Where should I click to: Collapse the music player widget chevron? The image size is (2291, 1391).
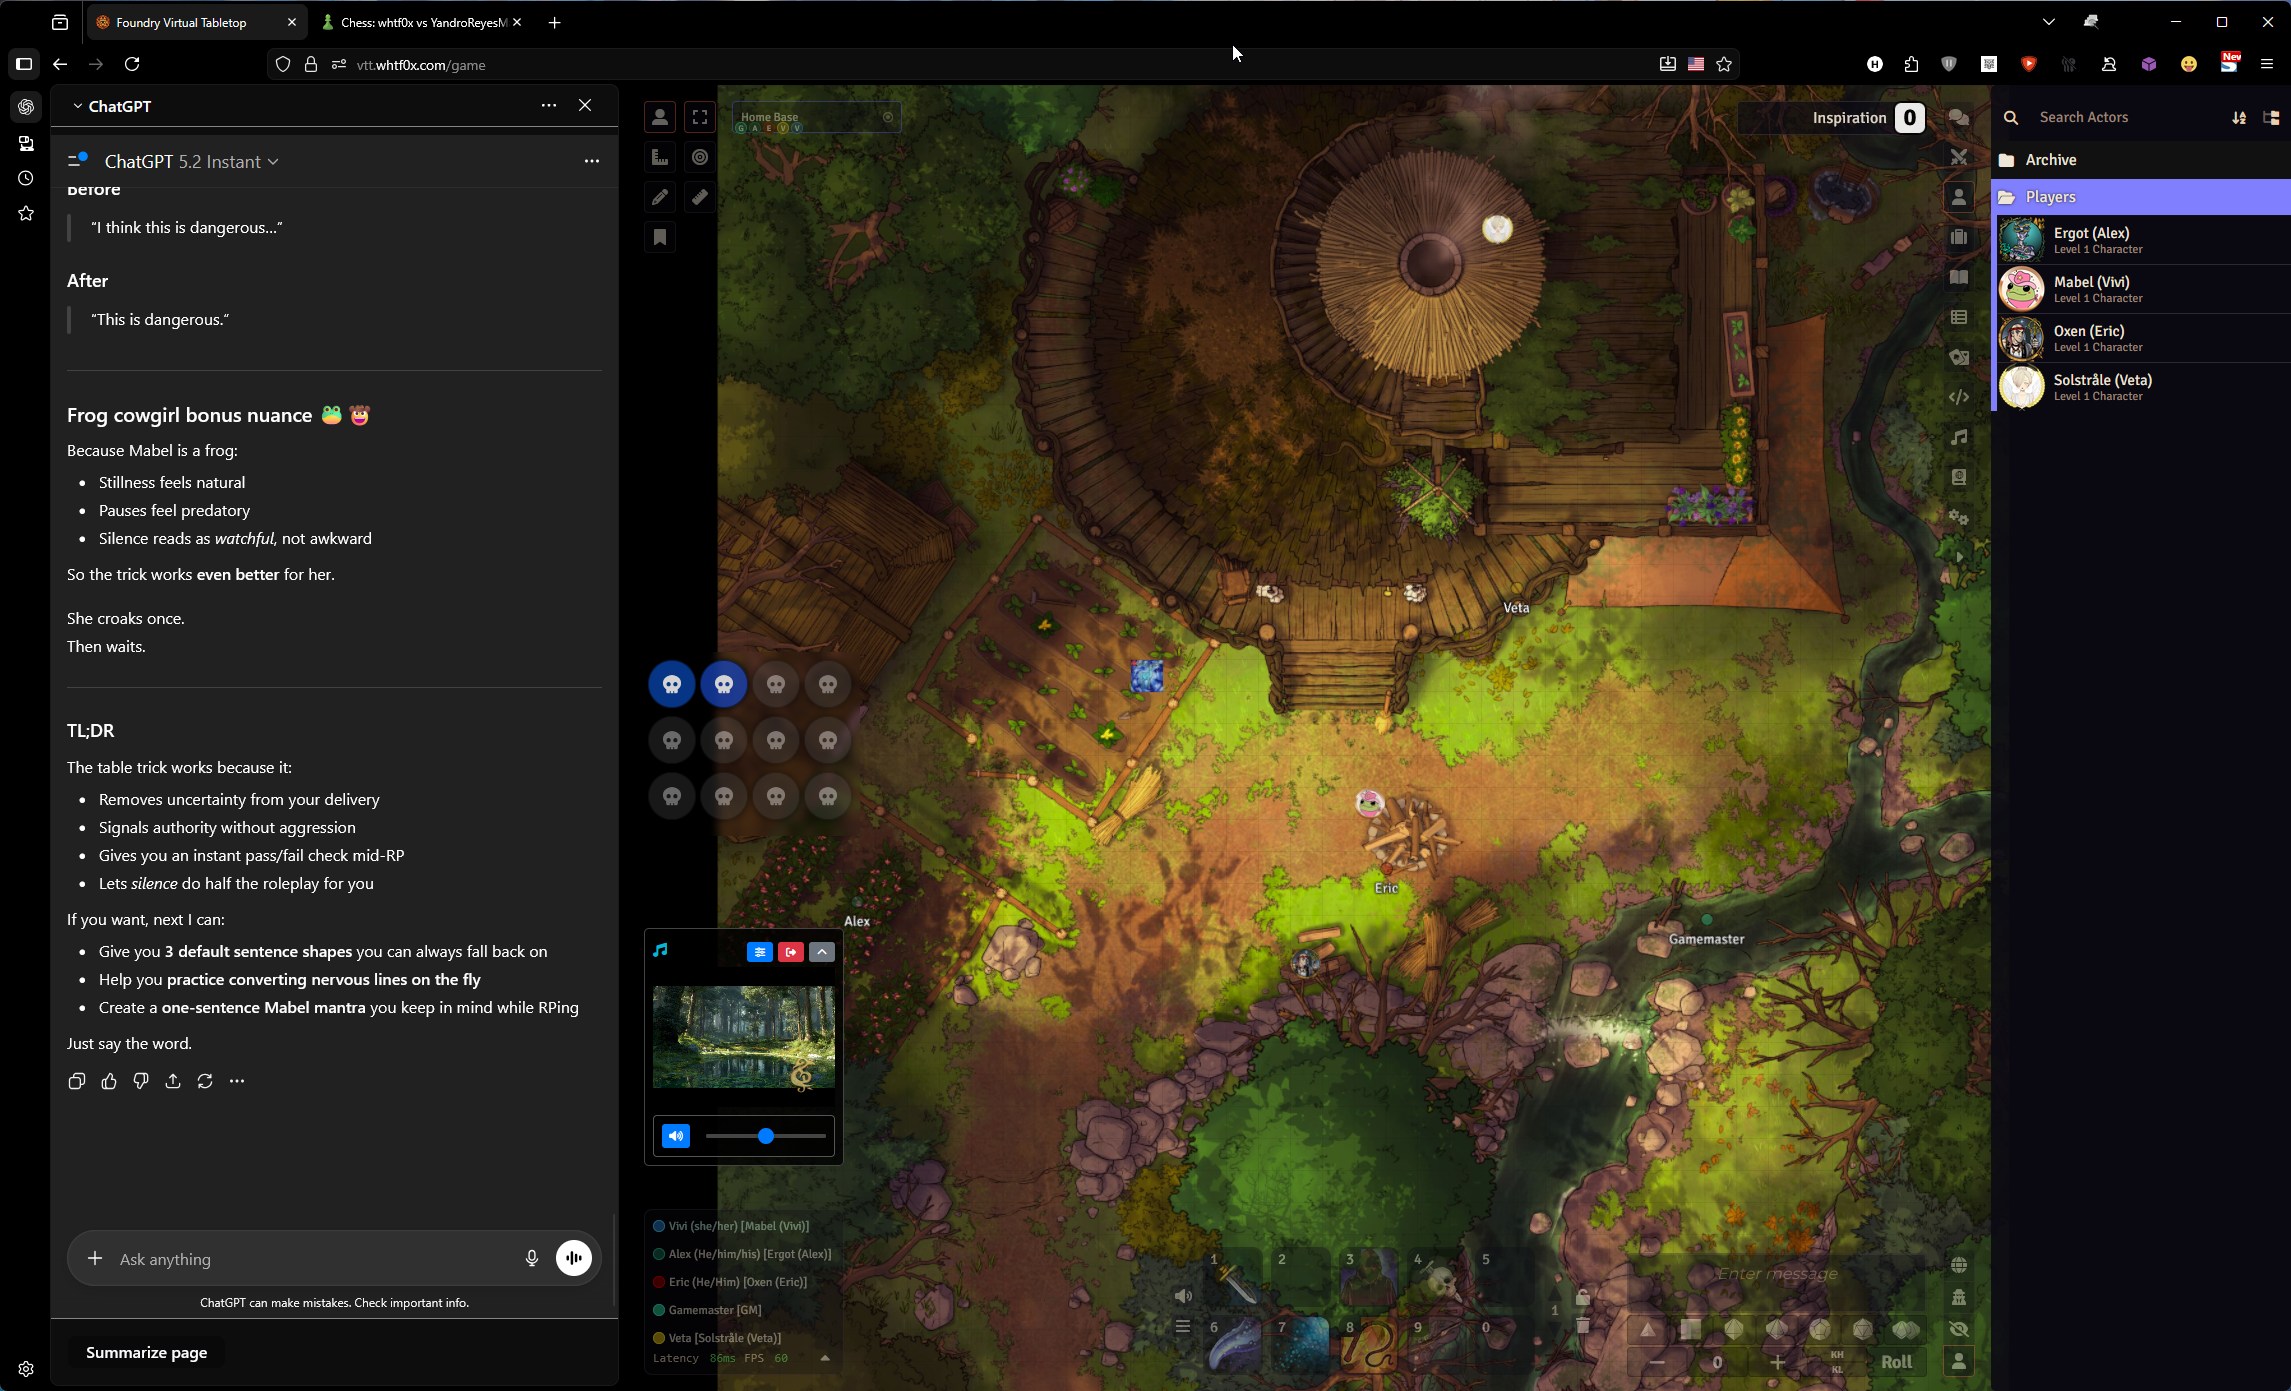coord(822,952)
